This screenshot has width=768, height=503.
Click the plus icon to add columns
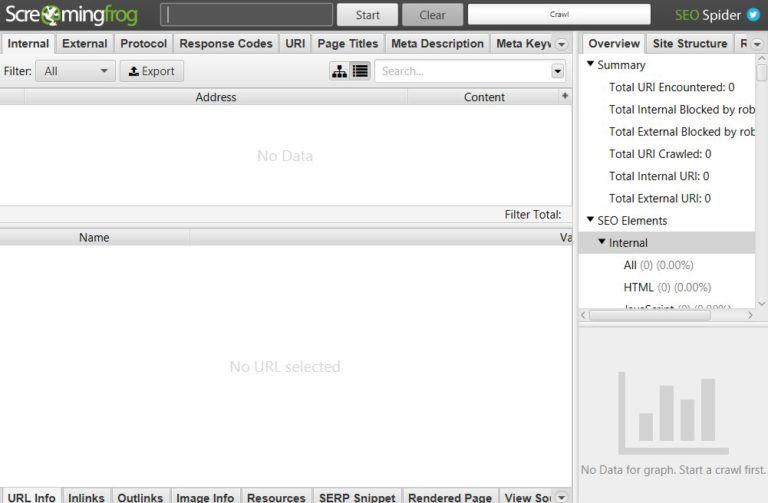click(x=565, y=96)
